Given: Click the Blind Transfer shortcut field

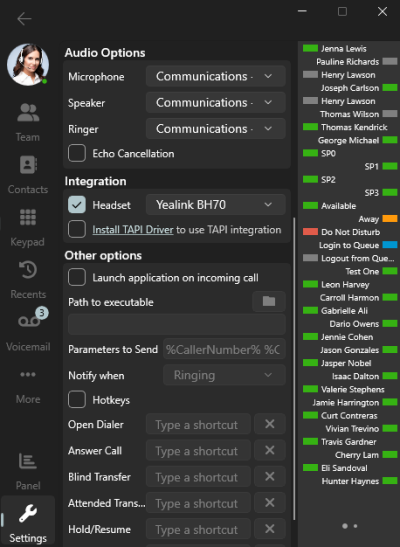Looking at the screenshot, I should pos(198,477).
